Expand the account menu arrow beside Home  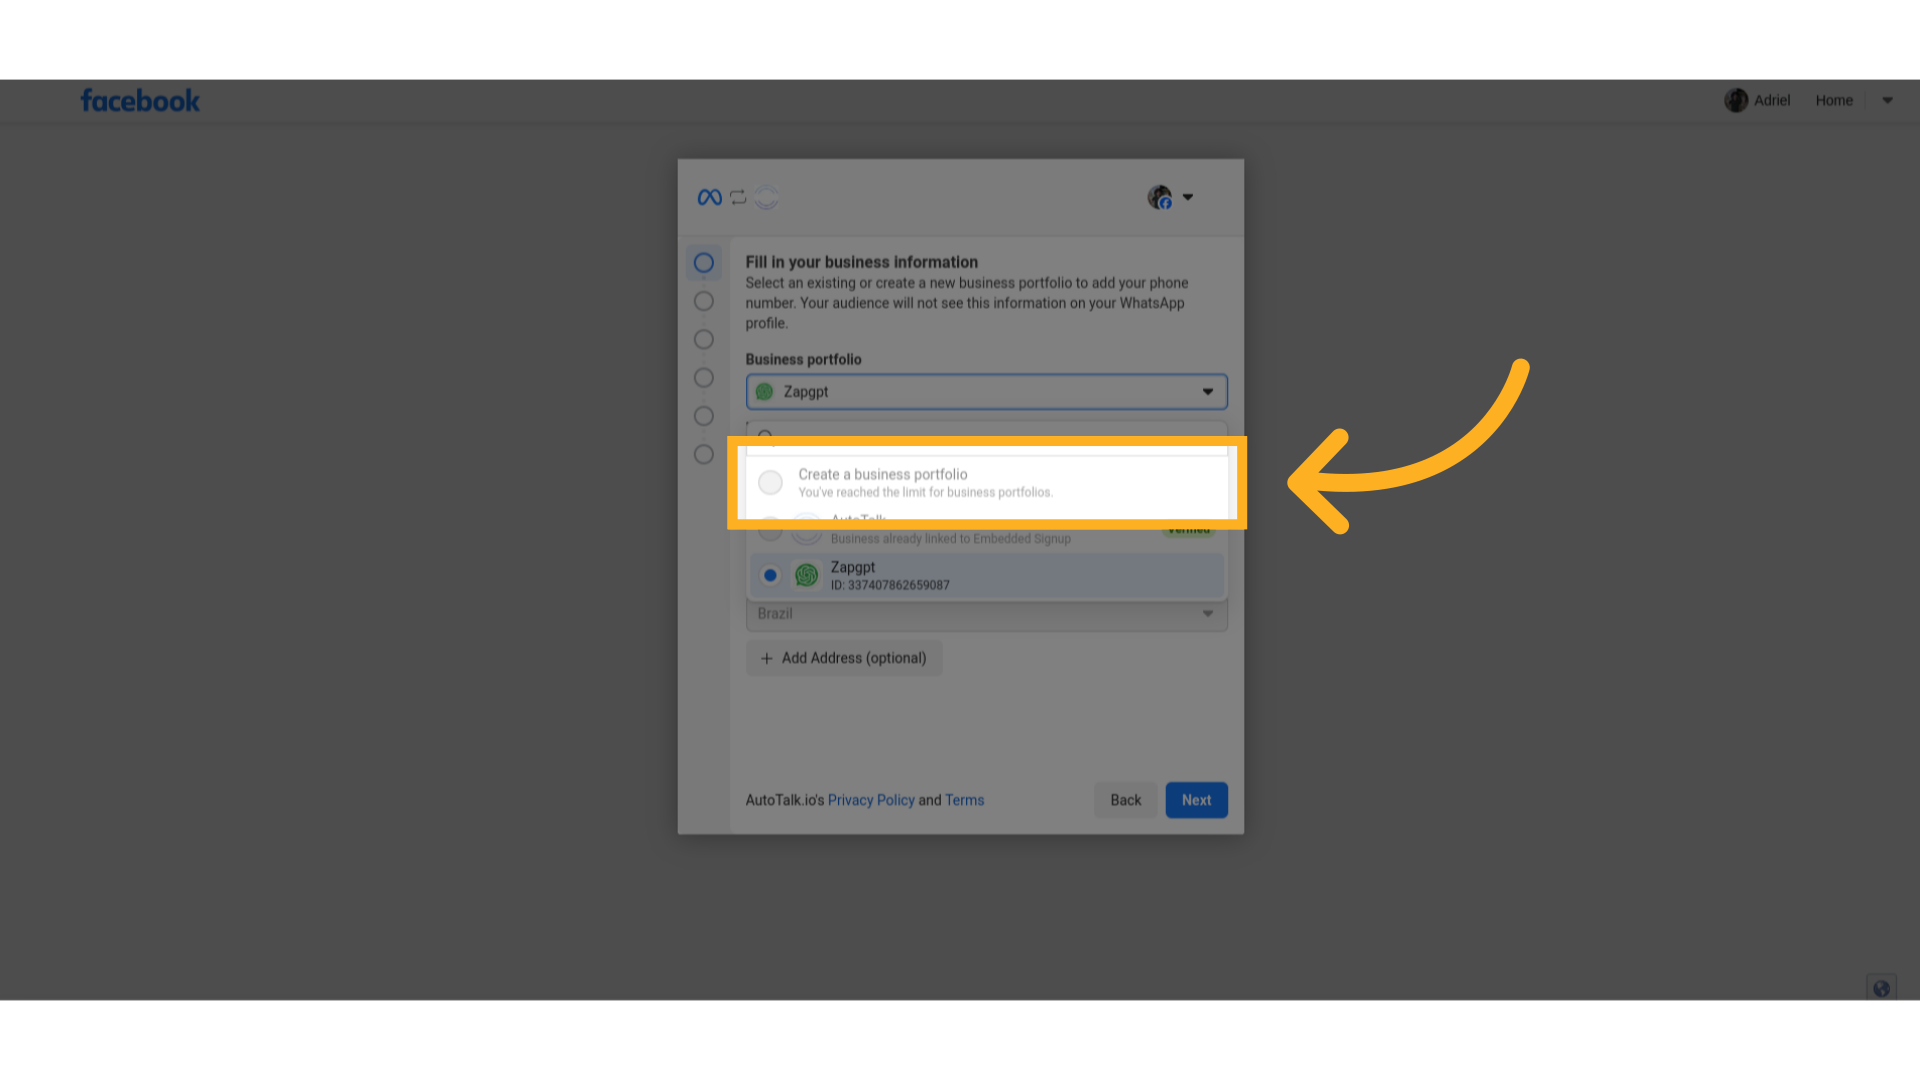pyautogui.click(x=1887, y=100)
